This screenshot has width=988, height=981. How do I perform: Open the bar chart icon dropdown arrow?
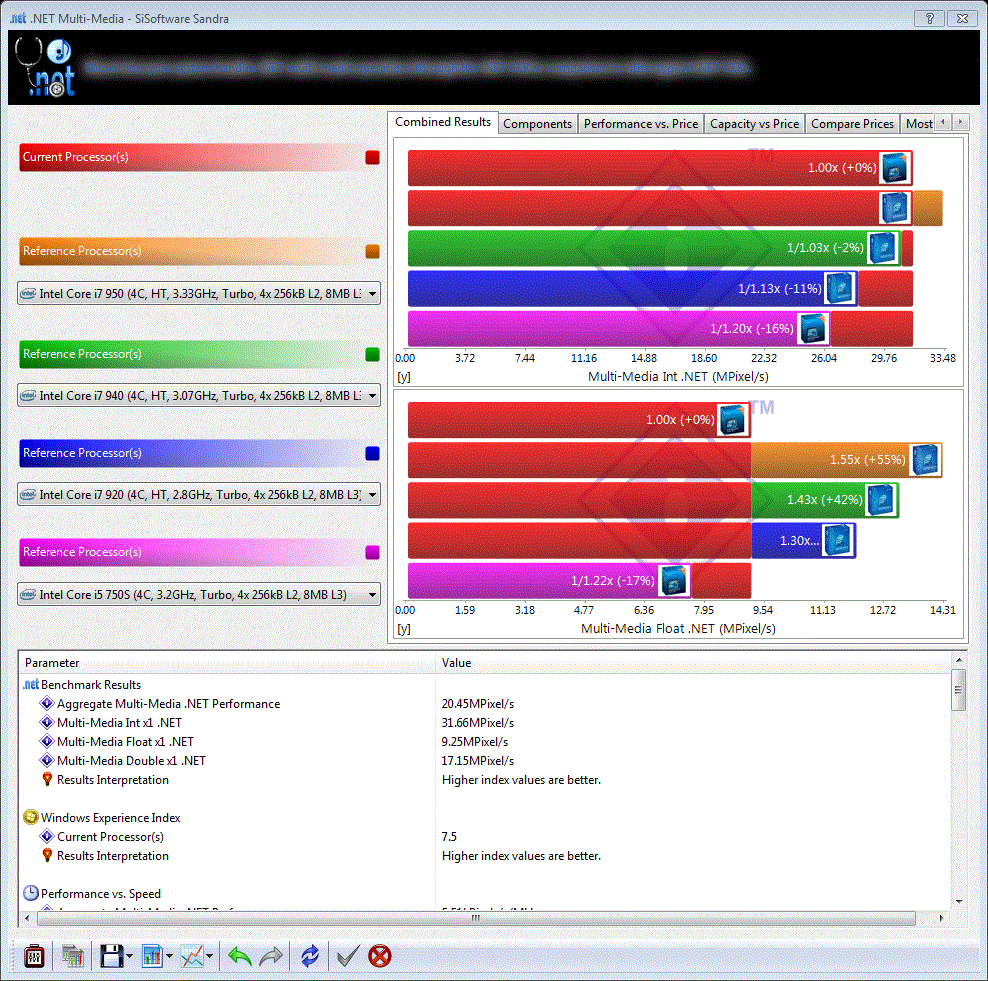pyautogui.click(x=169, y=956)
